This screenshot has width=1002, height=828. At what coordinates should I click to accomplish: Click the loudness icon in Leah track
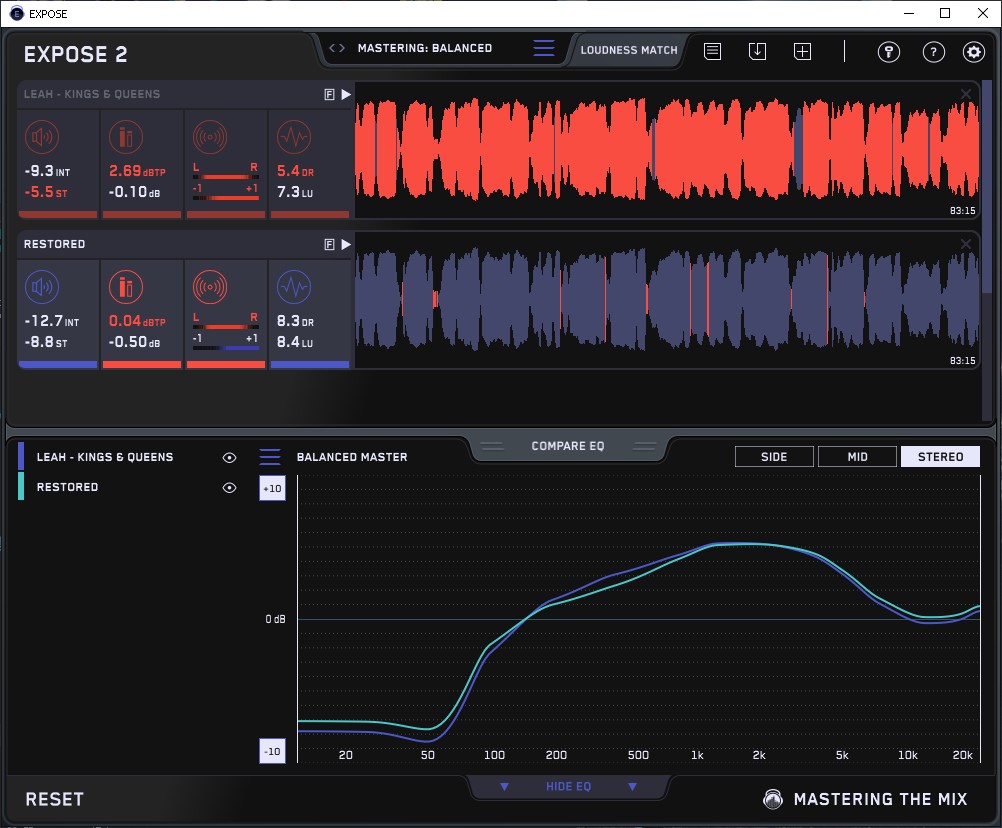click(42, 137)
